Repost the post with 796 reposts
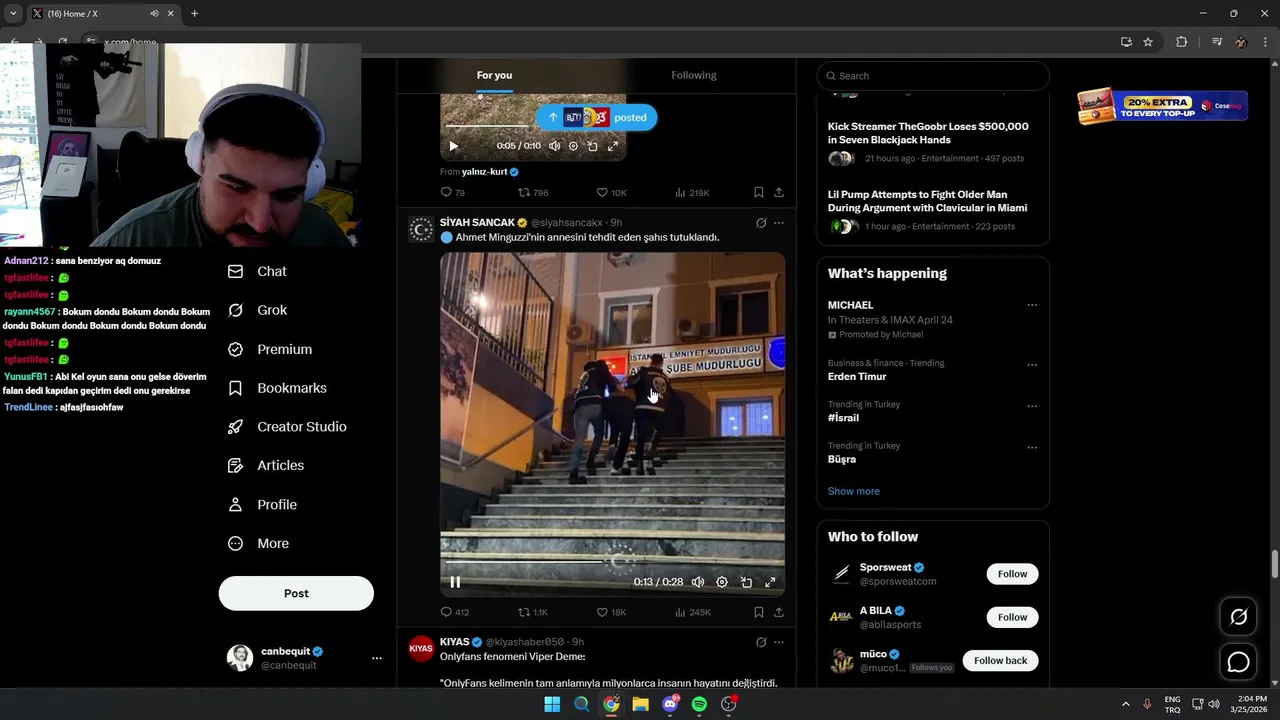The height and width of the screenshot is (720, 1280). [533, 192]
